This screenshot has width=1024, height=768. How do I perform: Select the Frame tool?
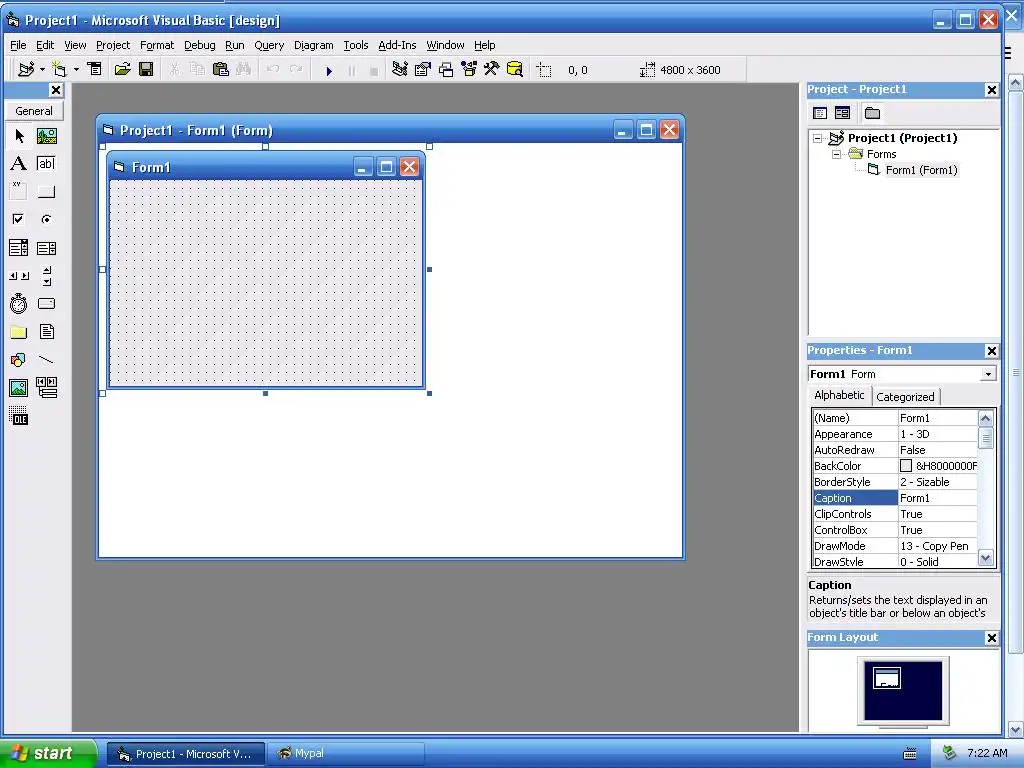point(19,191)
